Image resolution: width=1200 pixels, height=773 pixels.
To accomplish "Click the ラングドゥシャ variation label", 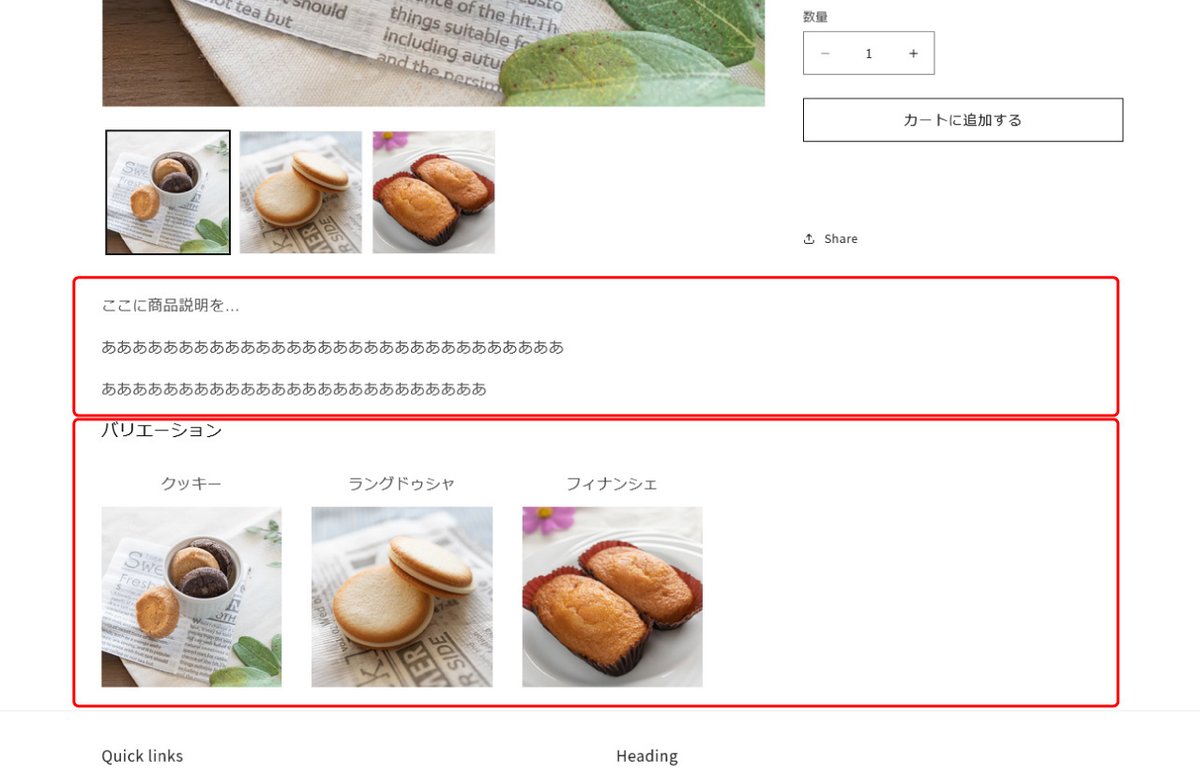I will [x=402, y=484].
